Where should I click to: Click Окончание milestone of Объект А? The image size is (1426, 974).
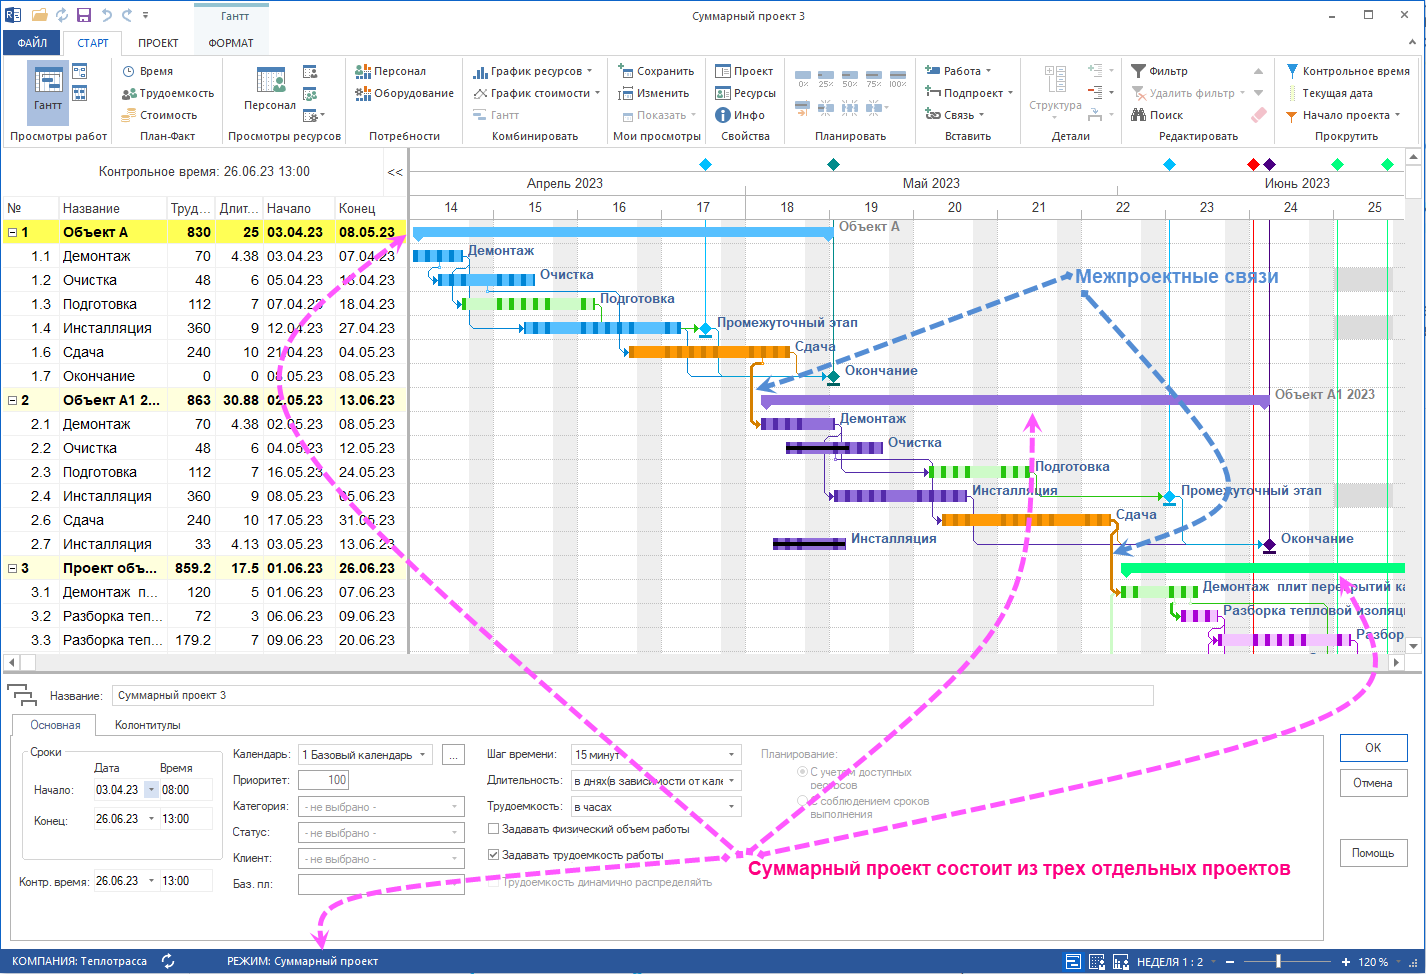(x=833, y=376)
